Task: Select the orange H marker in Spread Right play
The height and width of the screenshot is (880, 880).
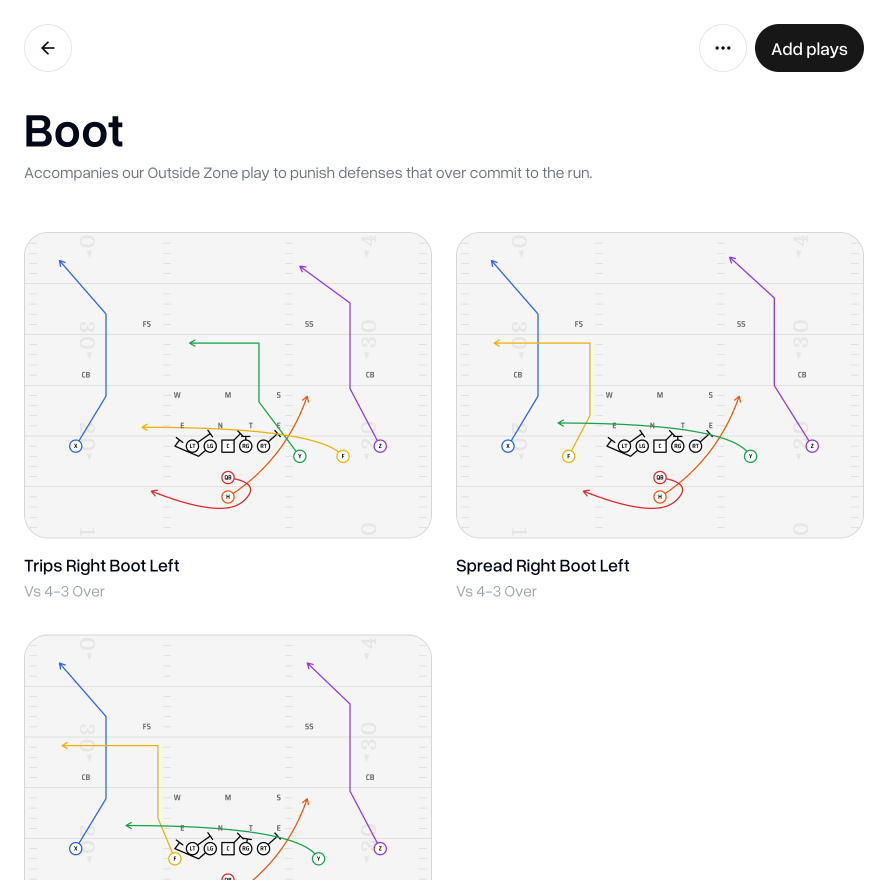Action: point(660,496)
